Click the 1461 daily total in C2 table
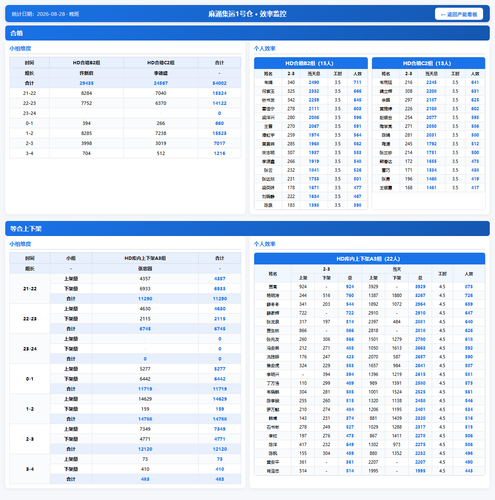The height and width of the screenshot is (500, 495). [431, 188]
